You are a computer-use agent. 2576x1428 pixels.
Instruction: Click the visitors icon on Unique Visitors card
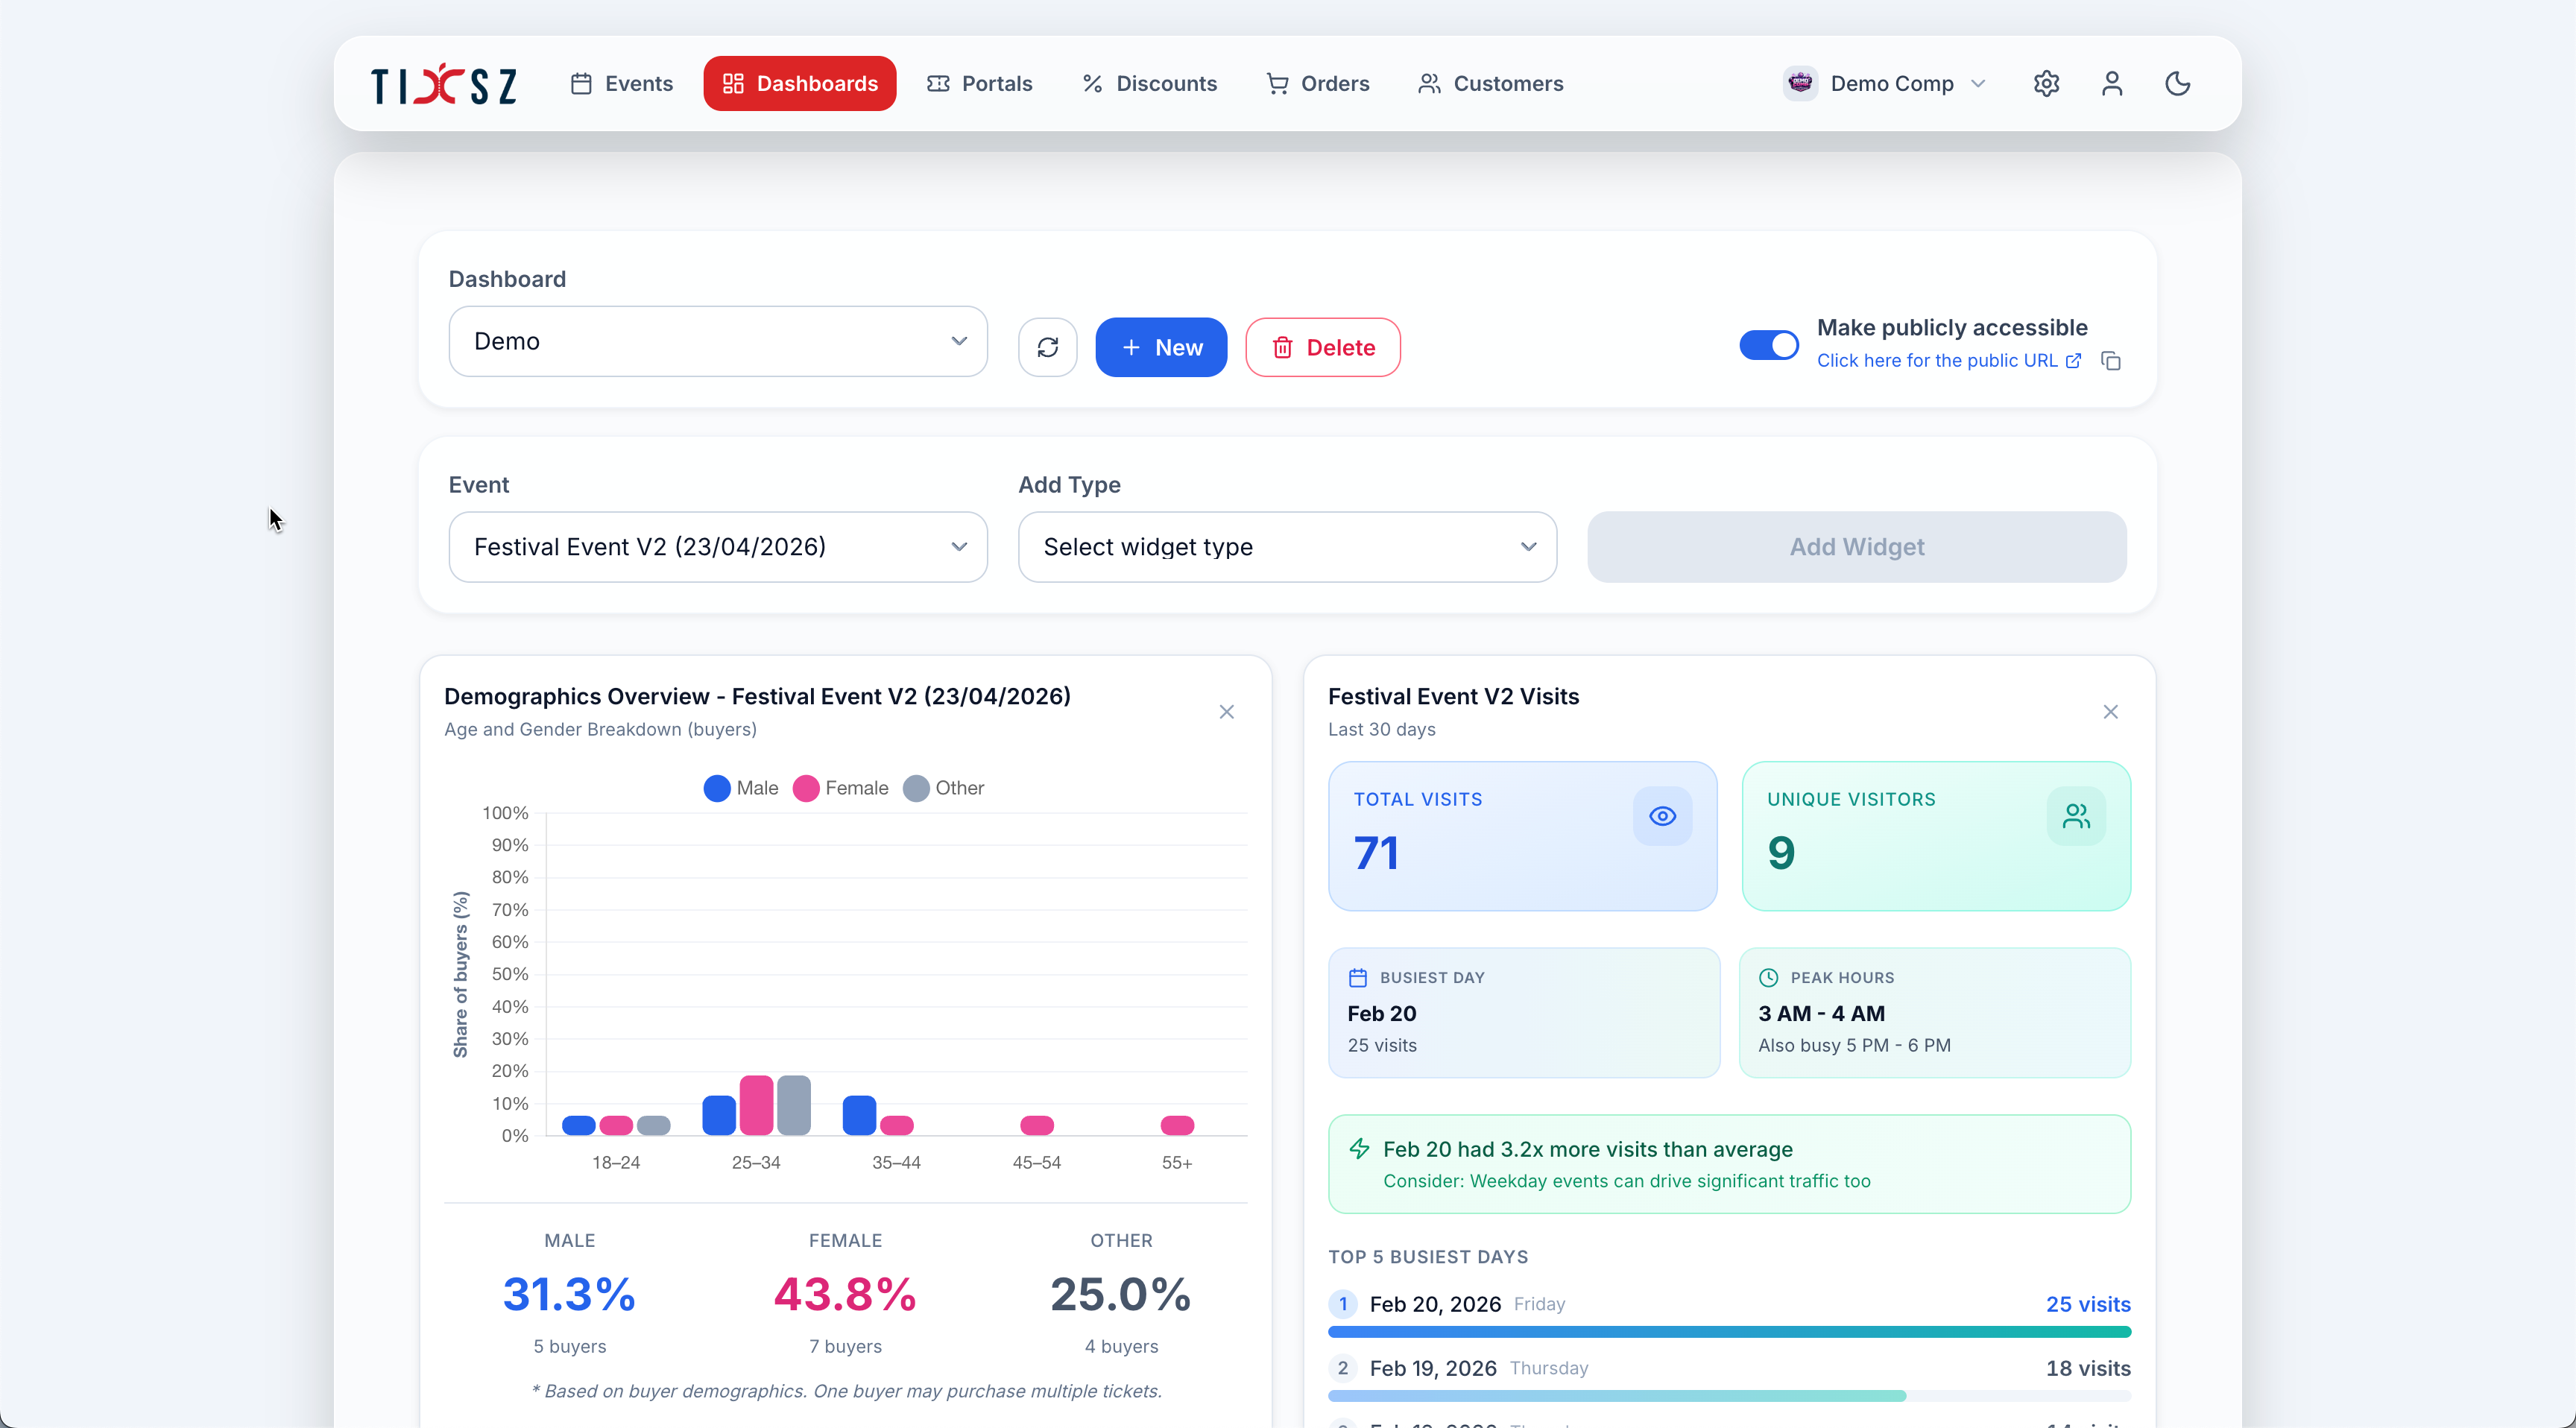pos(2077,815)
